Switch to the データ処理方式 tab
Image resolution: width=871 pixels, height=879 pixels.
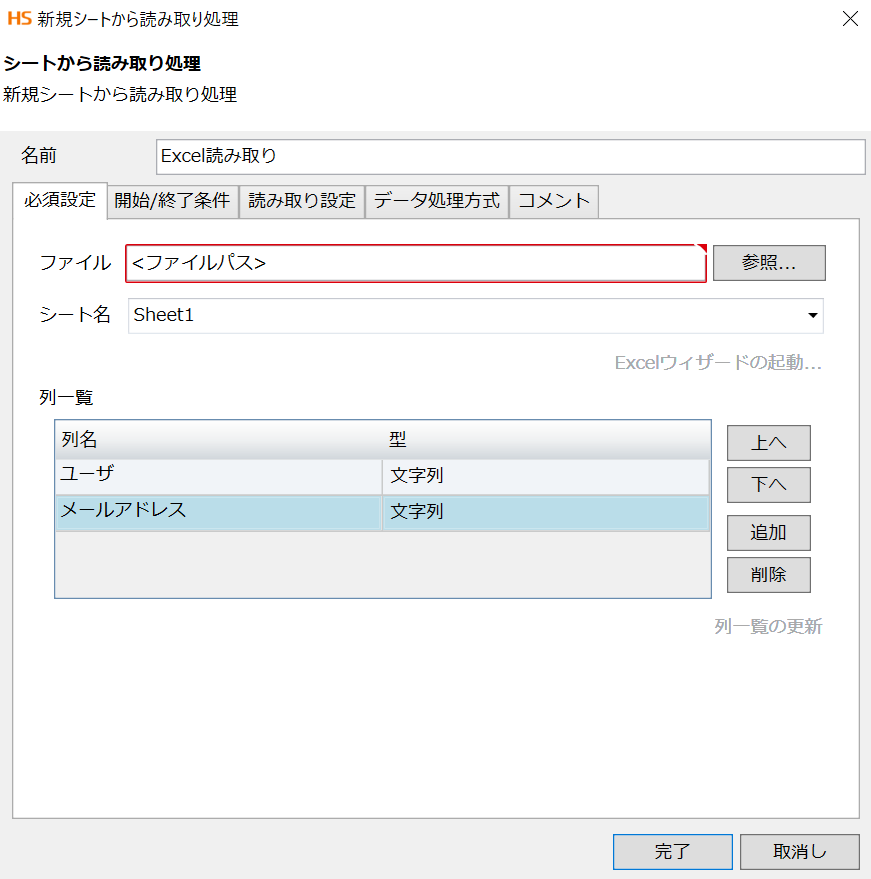click(x=437, y=201)
